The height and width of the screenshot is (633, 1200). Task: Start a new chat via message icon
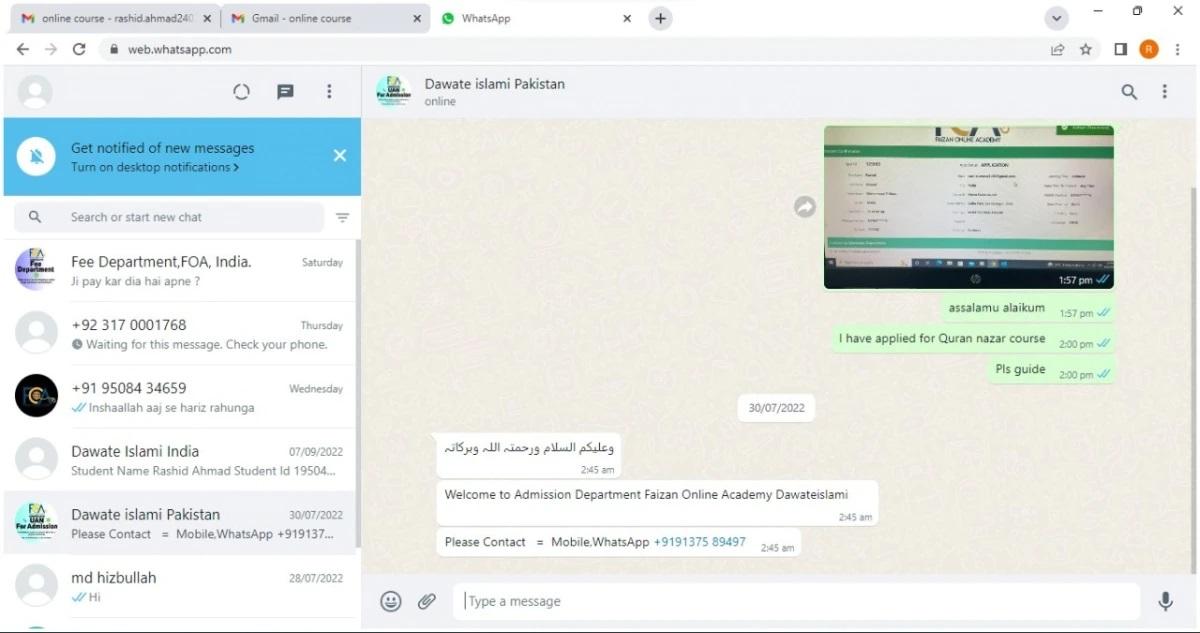coord(285,92)
